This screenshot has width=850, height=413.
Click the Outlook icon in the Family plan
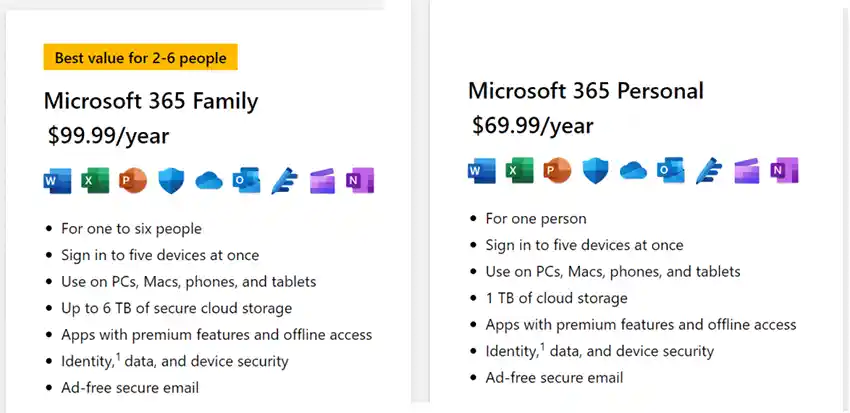(x=245, y=181)
